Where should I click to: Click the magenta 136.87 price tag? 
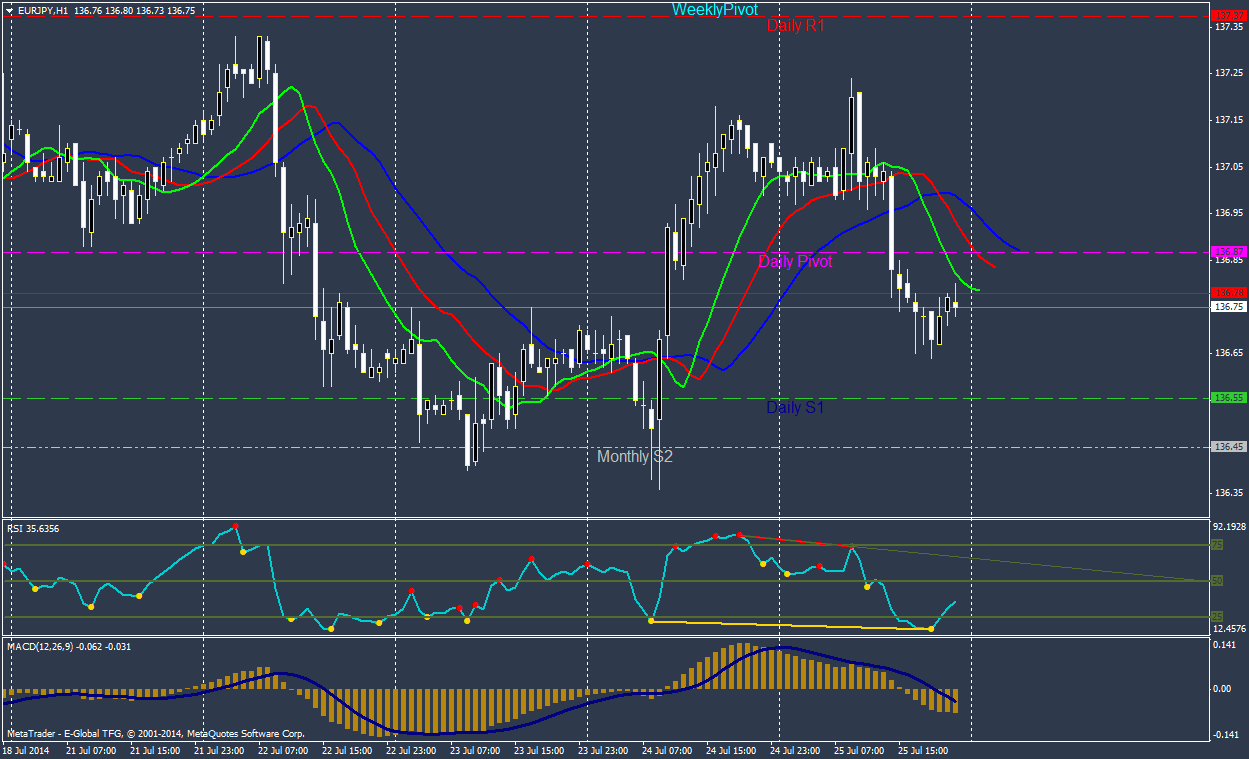[1227, 251]
